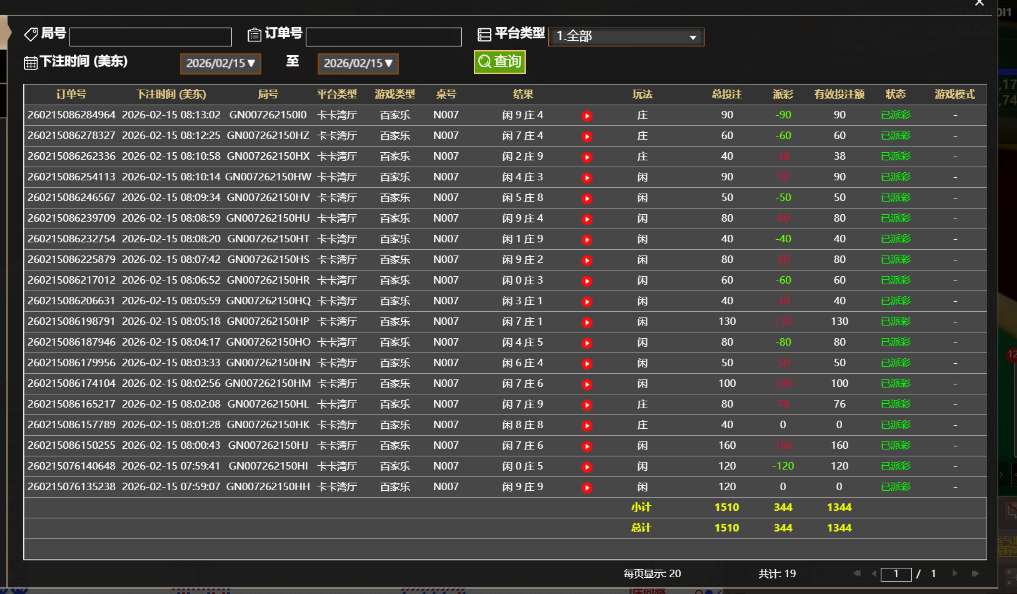The height and width of the screenshot is (594, 1017).
Task: Jump to the first results page
Action: click(x=856, y=574)
